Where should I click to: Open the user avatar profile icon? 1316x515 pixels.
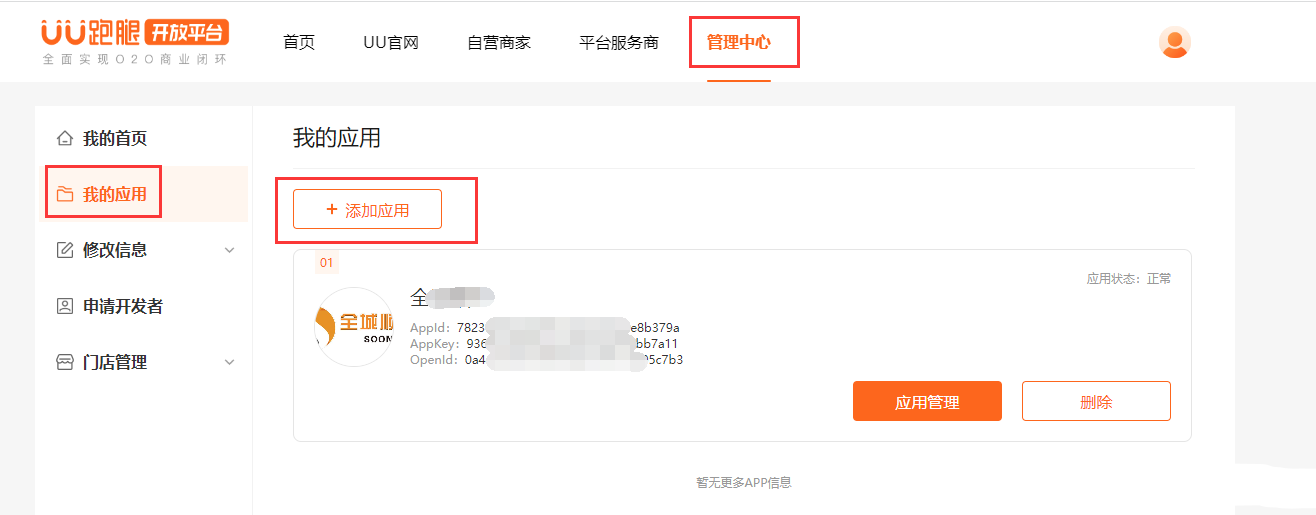pyautogui.click(x=1174, y=42)
